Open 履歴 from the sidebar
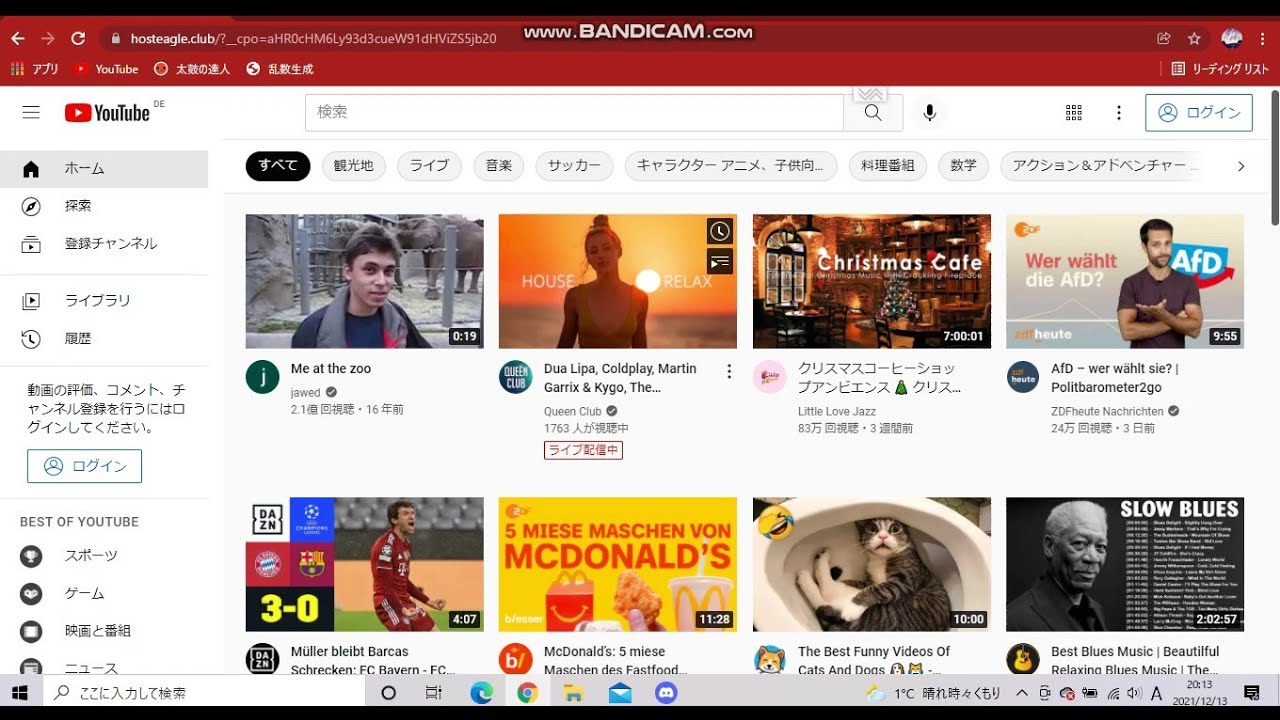Screen dimensions: 1280x720 pos(78,338)
